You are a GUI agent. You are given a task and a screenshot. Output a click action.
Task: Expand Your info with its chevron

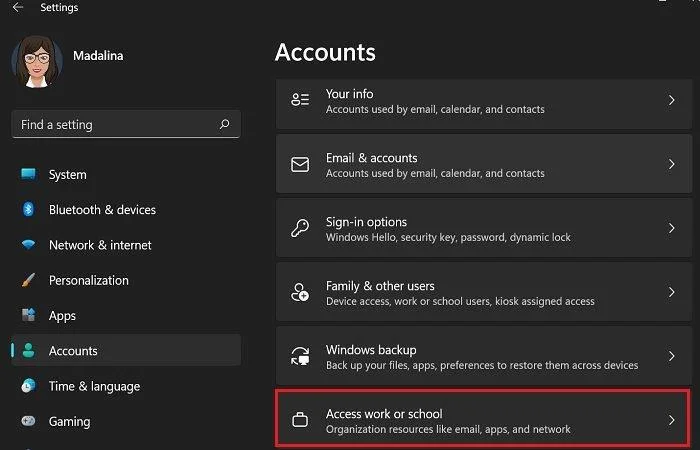pos(671,100)
